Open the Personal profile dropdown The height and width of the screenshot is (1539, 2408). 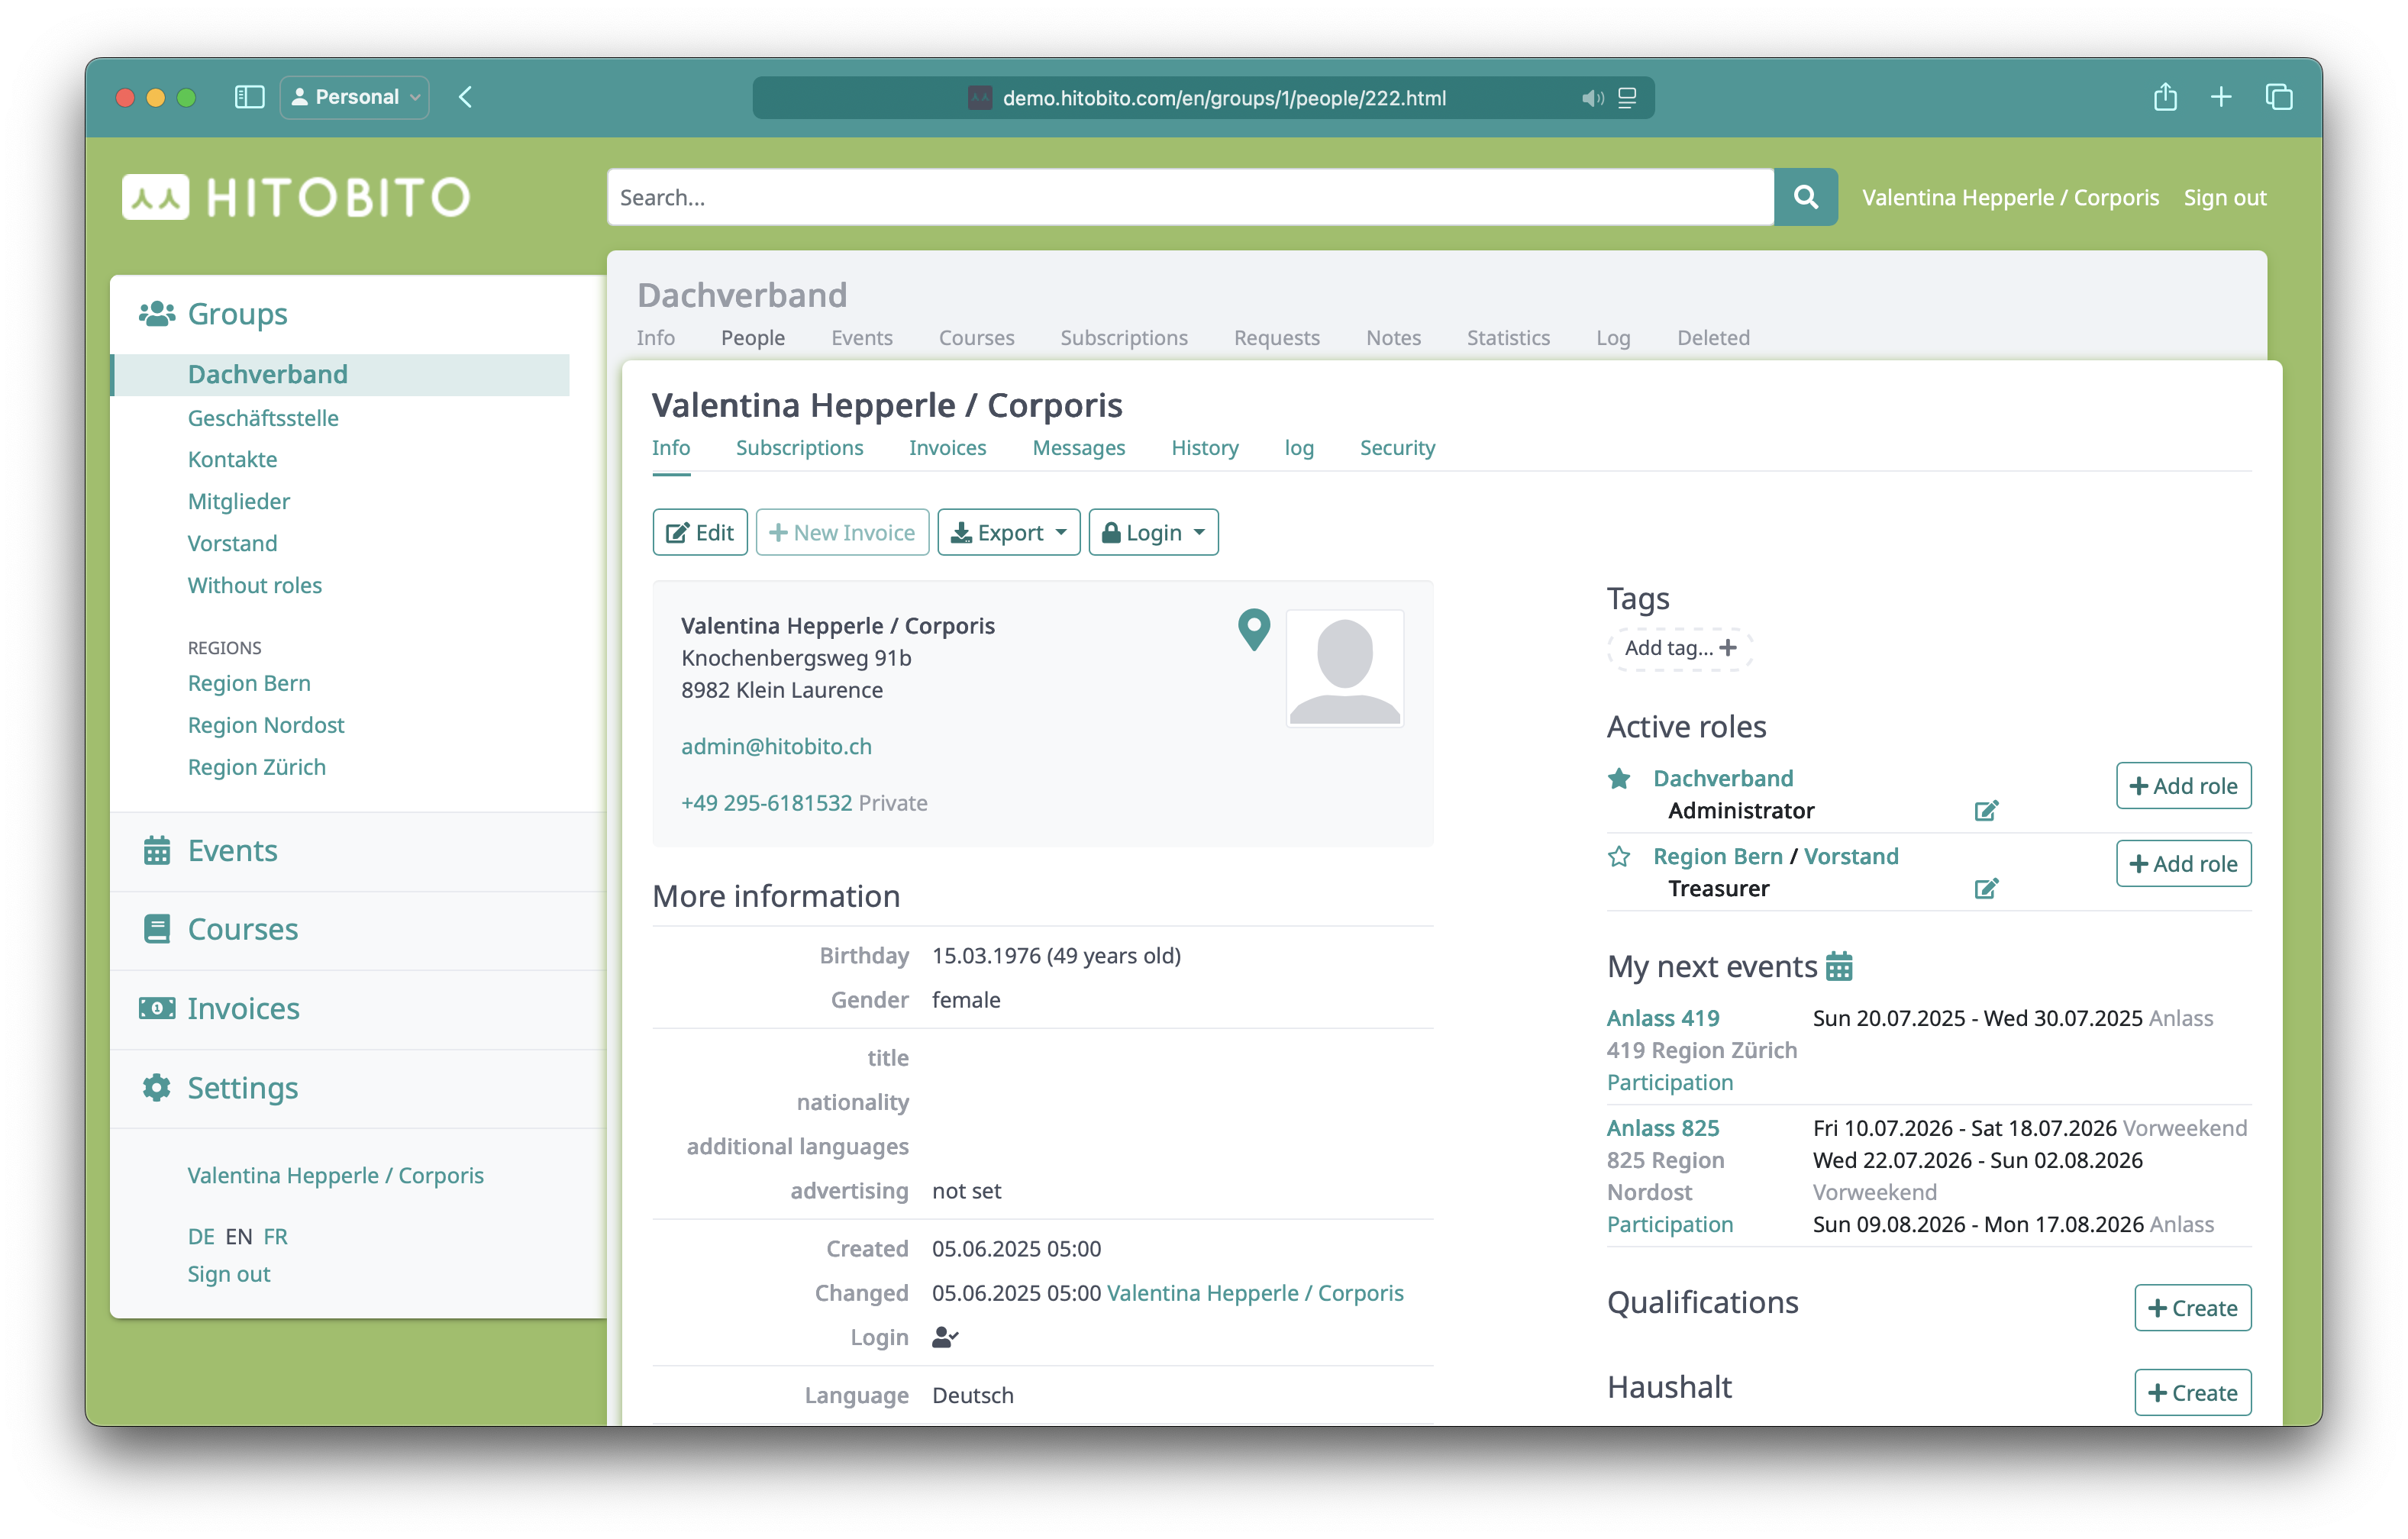pos(355,97)
